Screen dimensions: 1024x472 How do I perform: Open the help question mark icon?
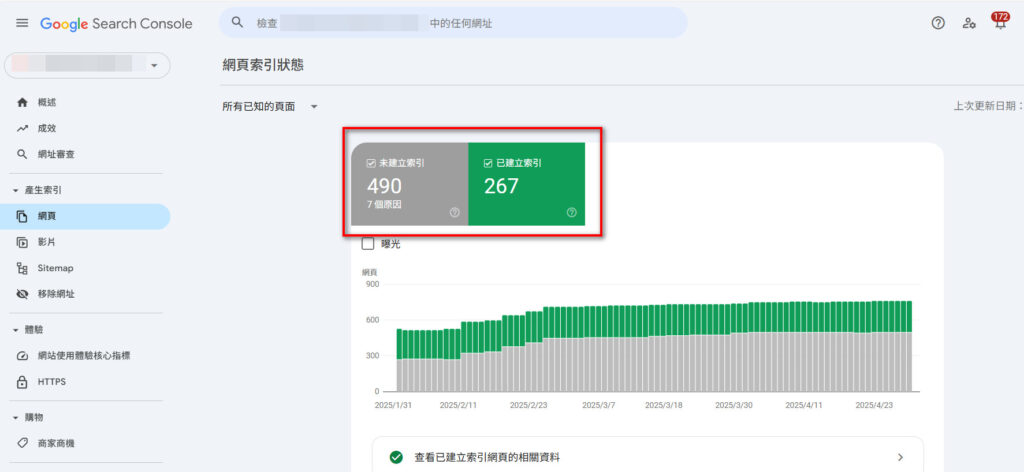(938, 23)
